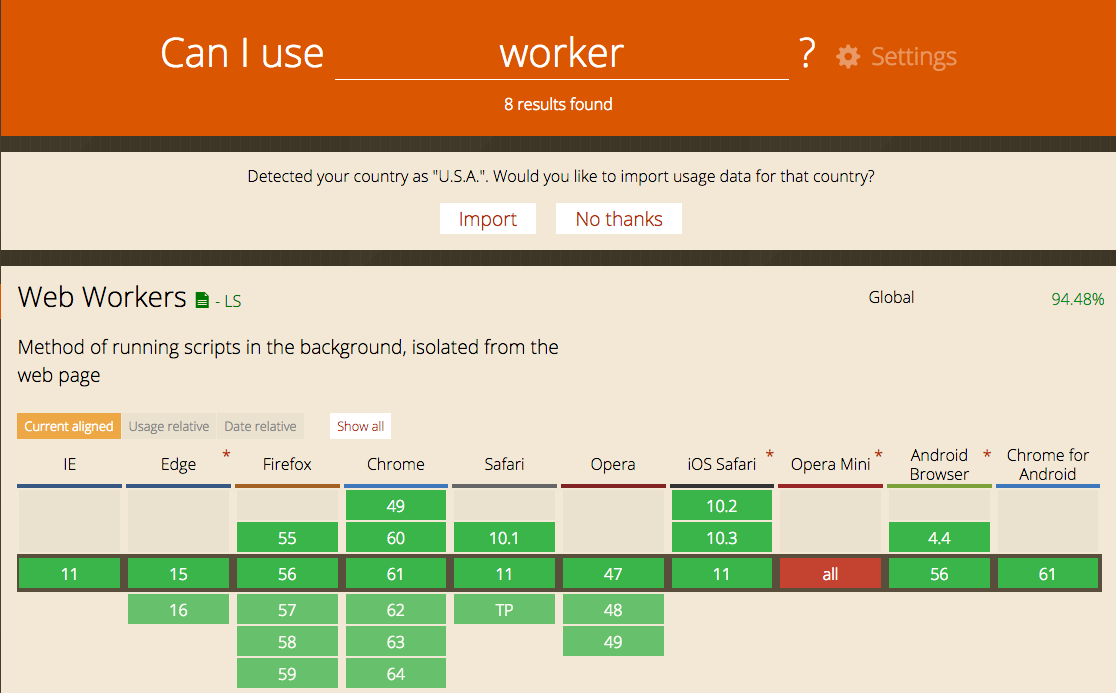Image resolution: width=1116 pixels, height=693 pixels.
Task: Select the Firefox 55 support cell
Action: 287,538
